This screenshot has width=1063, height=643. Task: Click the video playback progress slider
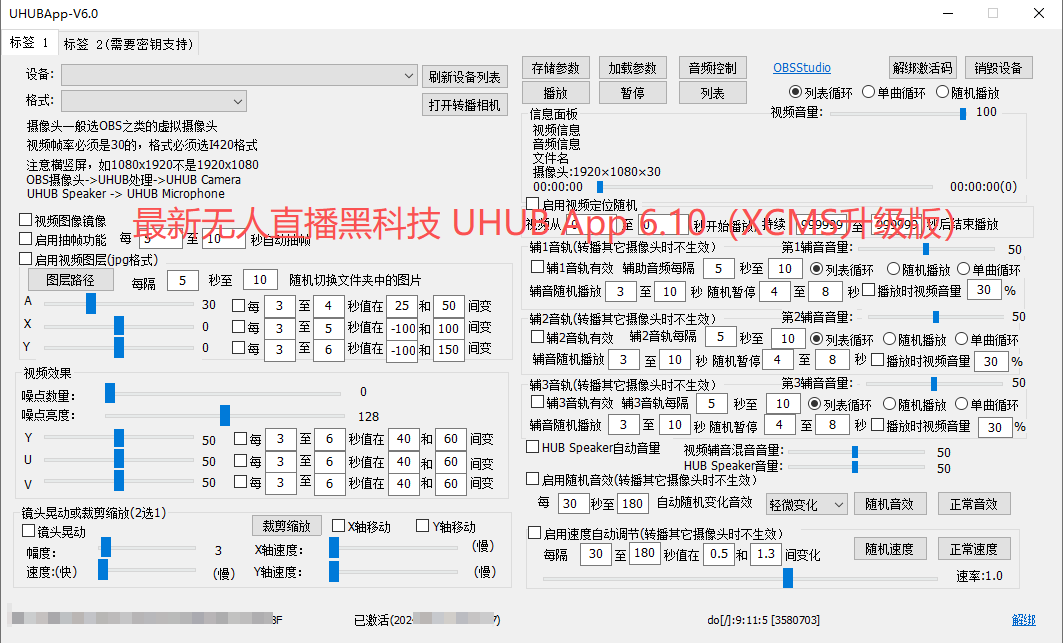766,187
